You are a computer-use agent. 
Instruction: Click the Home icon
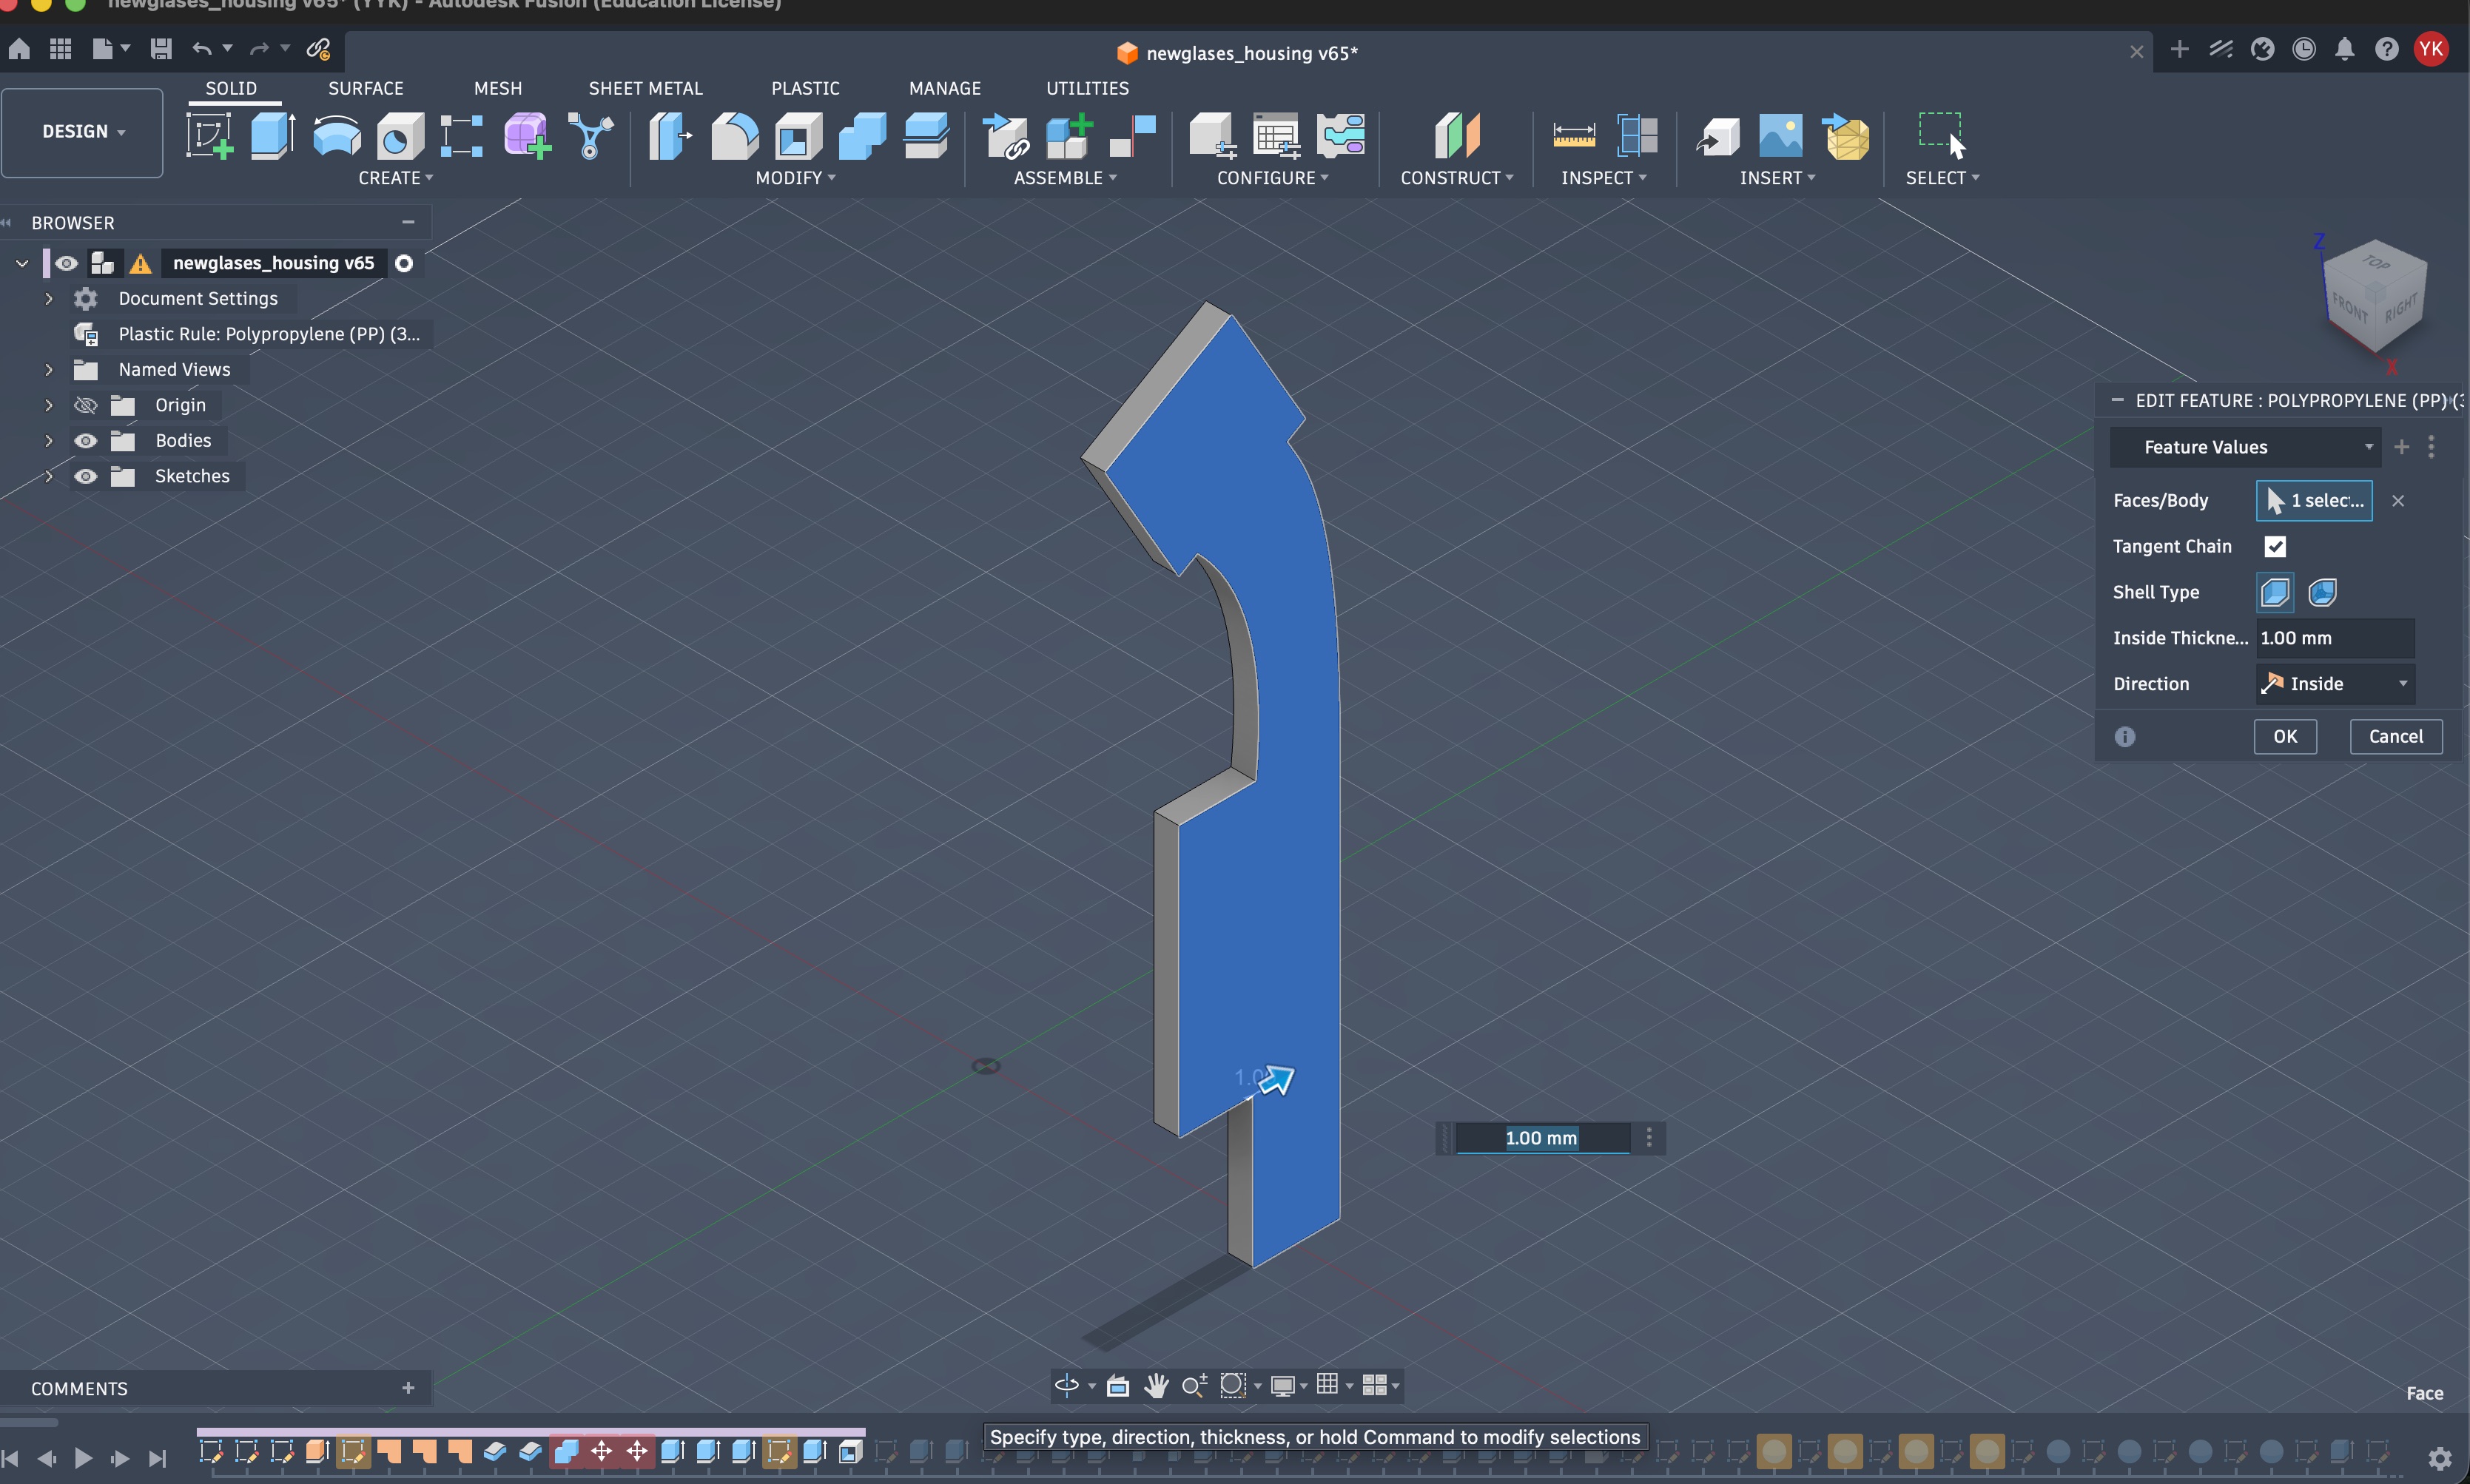click(19, 49)
